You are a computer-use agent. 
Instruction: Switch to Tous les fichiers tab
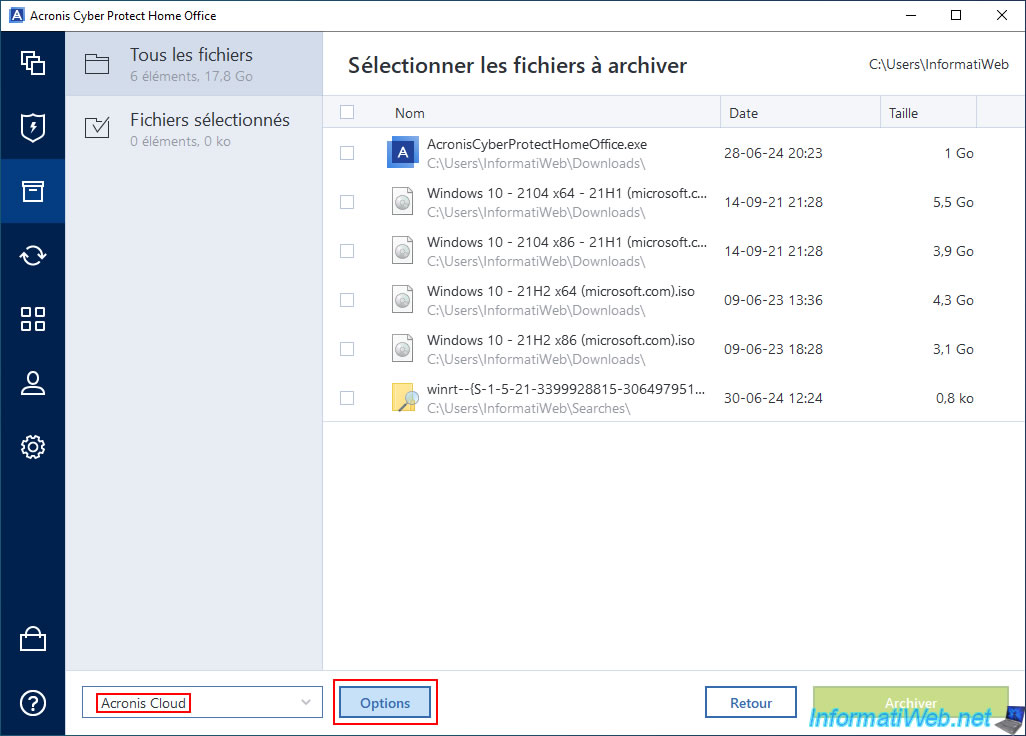tap(194, 64)
